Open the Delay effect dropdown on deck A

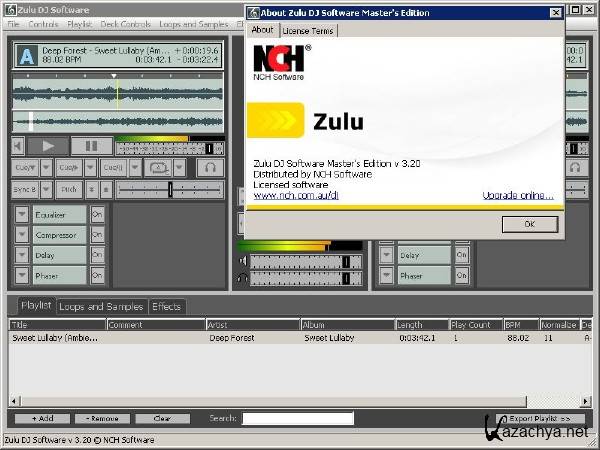[x=22, y=255]
